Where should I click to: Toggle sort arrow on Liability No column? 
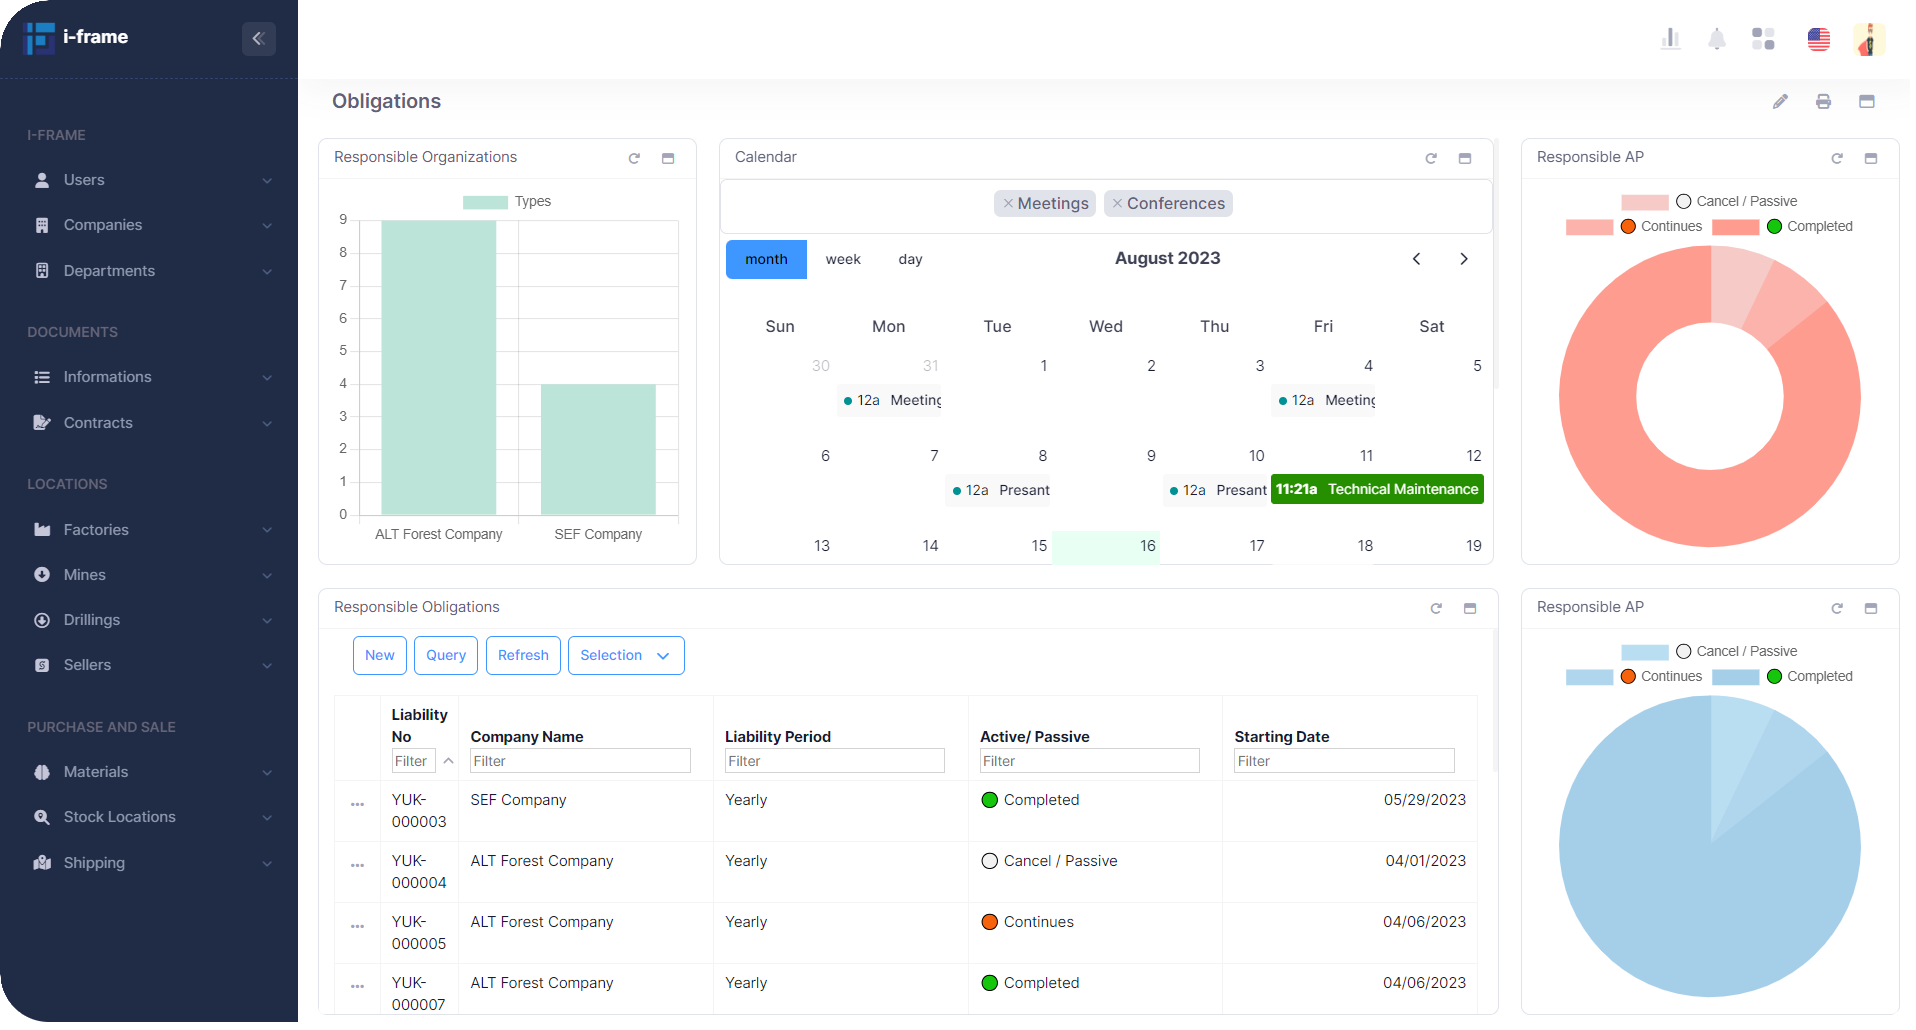[449, 762]
